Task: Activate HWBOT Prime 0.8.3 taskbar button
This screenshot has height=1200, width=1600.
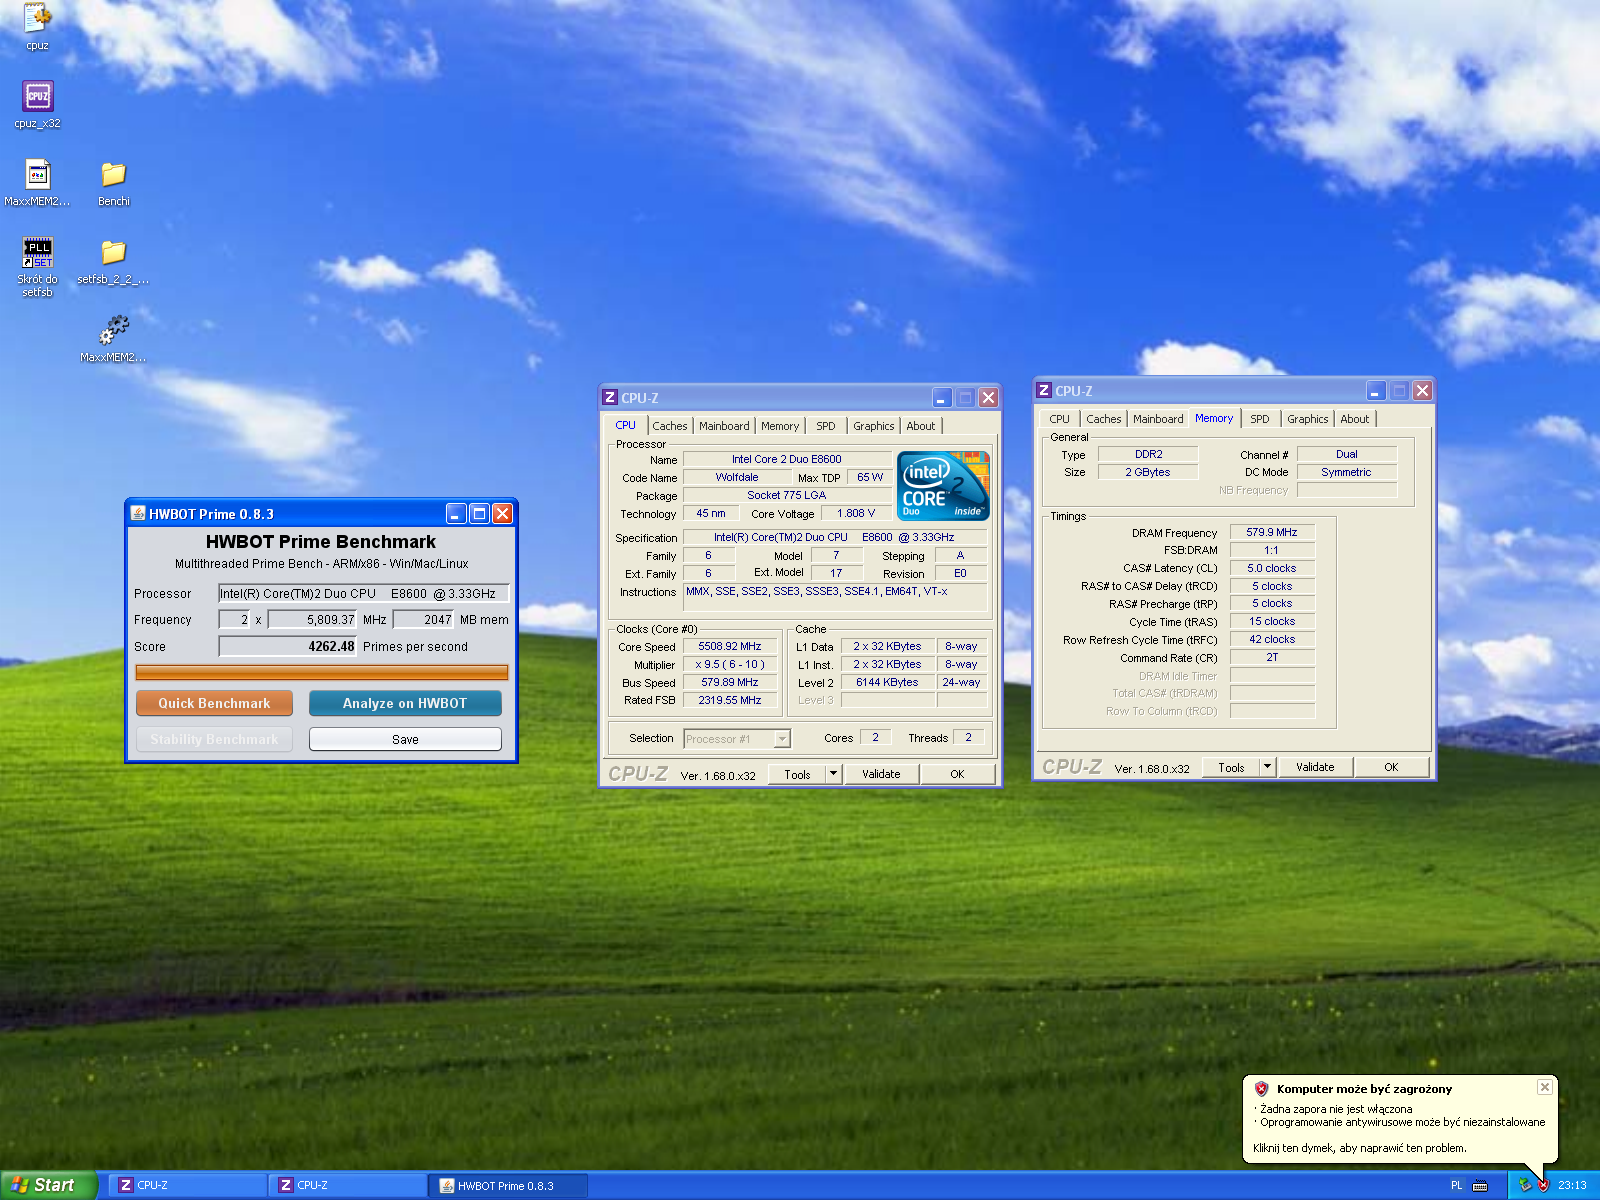Action: (x=508, y=1185)
